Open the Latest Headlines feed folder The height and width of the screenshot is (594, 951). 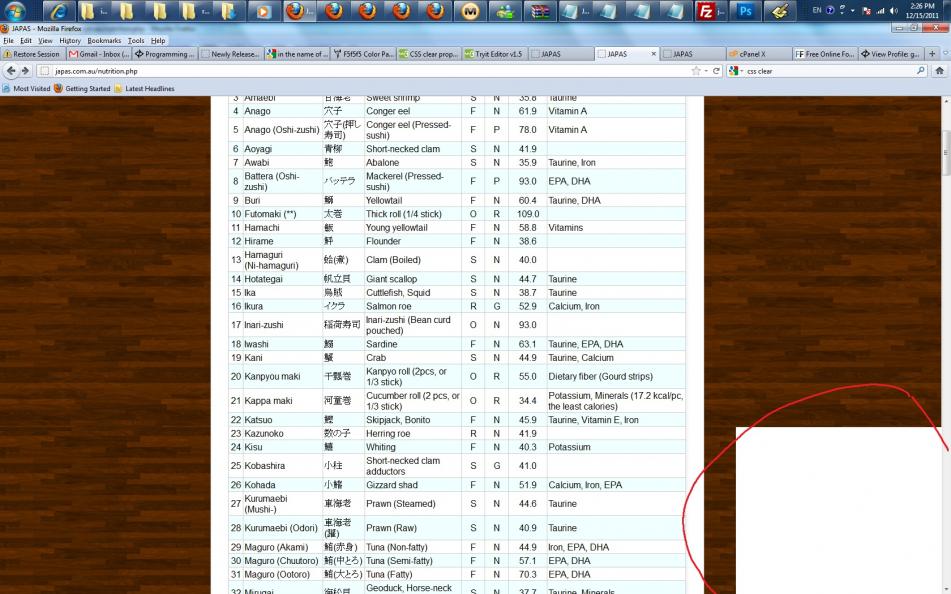pyautogui.click(x=144, y=89)
